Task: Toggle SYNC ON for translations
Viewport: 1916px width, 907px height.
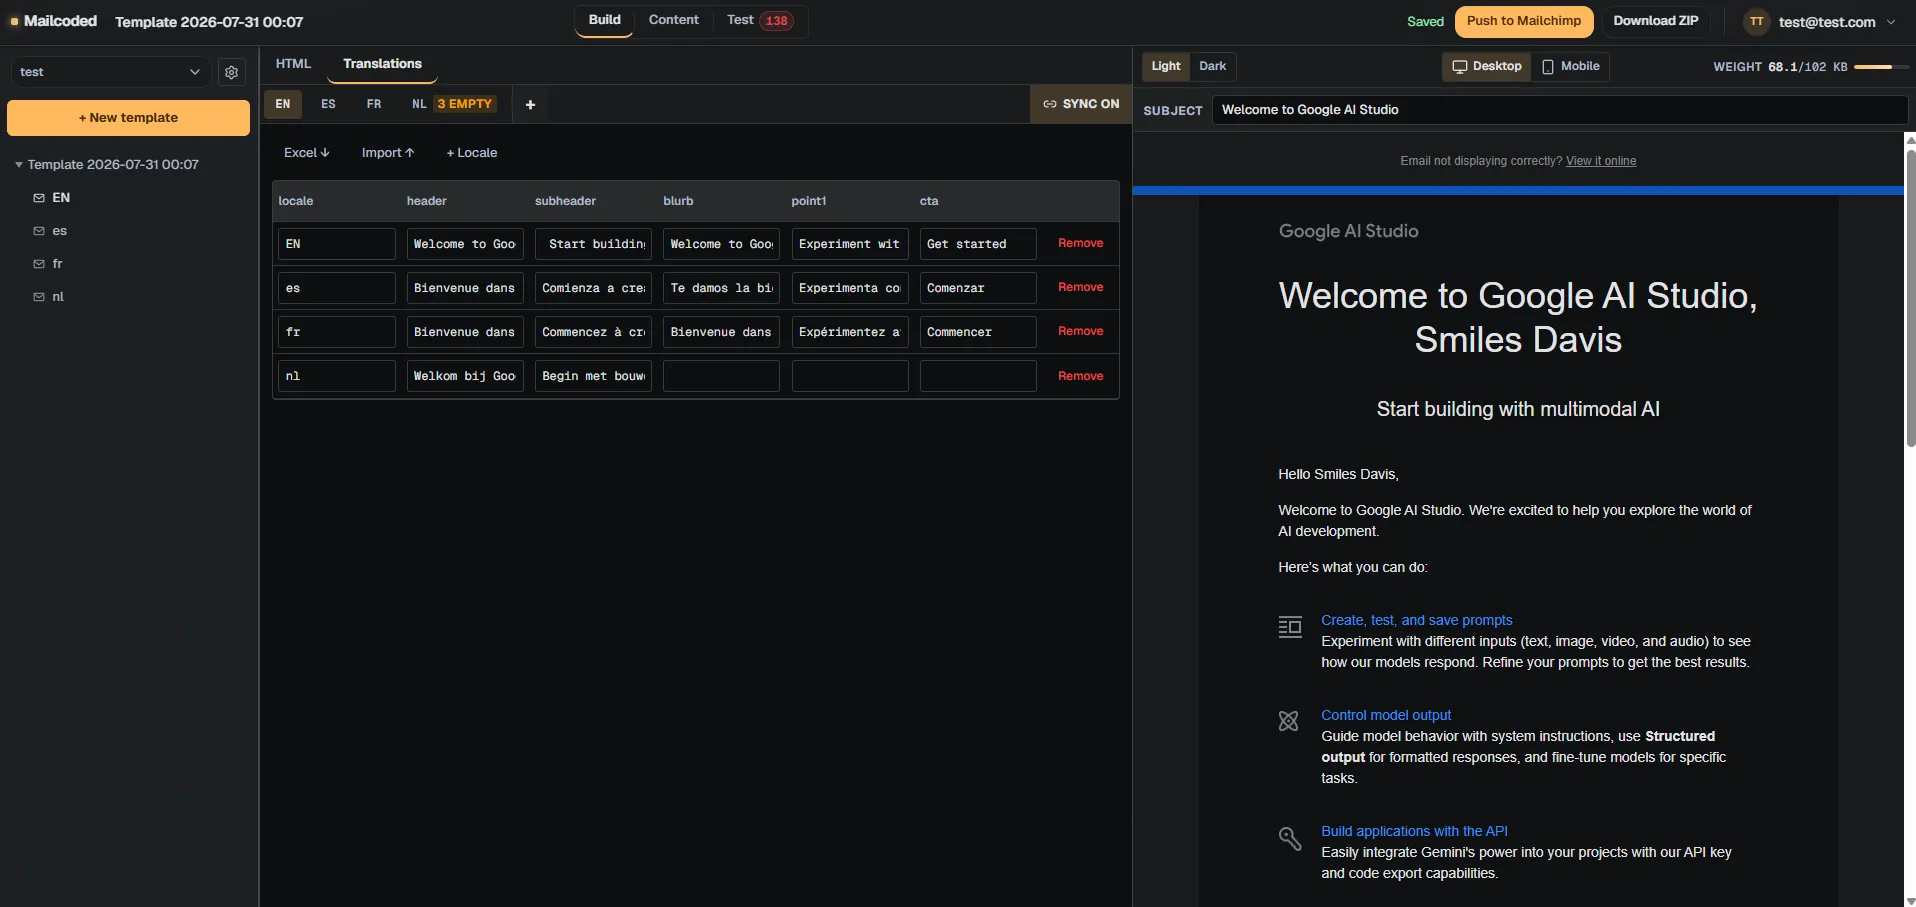Action: [1081, 104]
